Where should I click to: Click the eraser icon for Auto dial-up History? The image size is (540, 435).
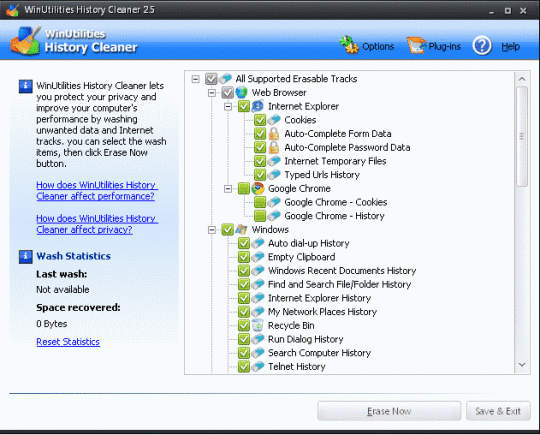pos(258,243)
